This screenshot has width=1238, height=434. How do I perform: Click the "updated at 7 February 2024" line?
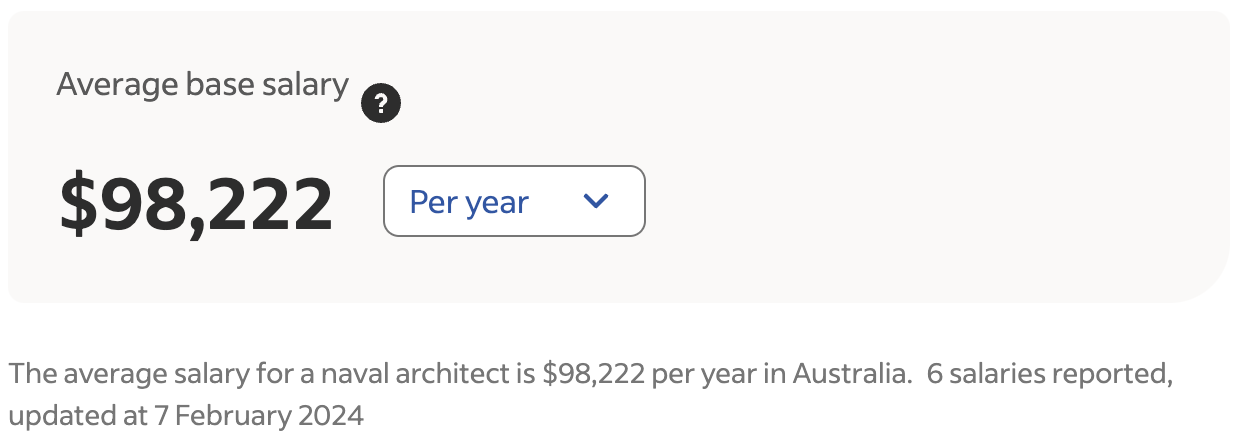pos(185,414)
